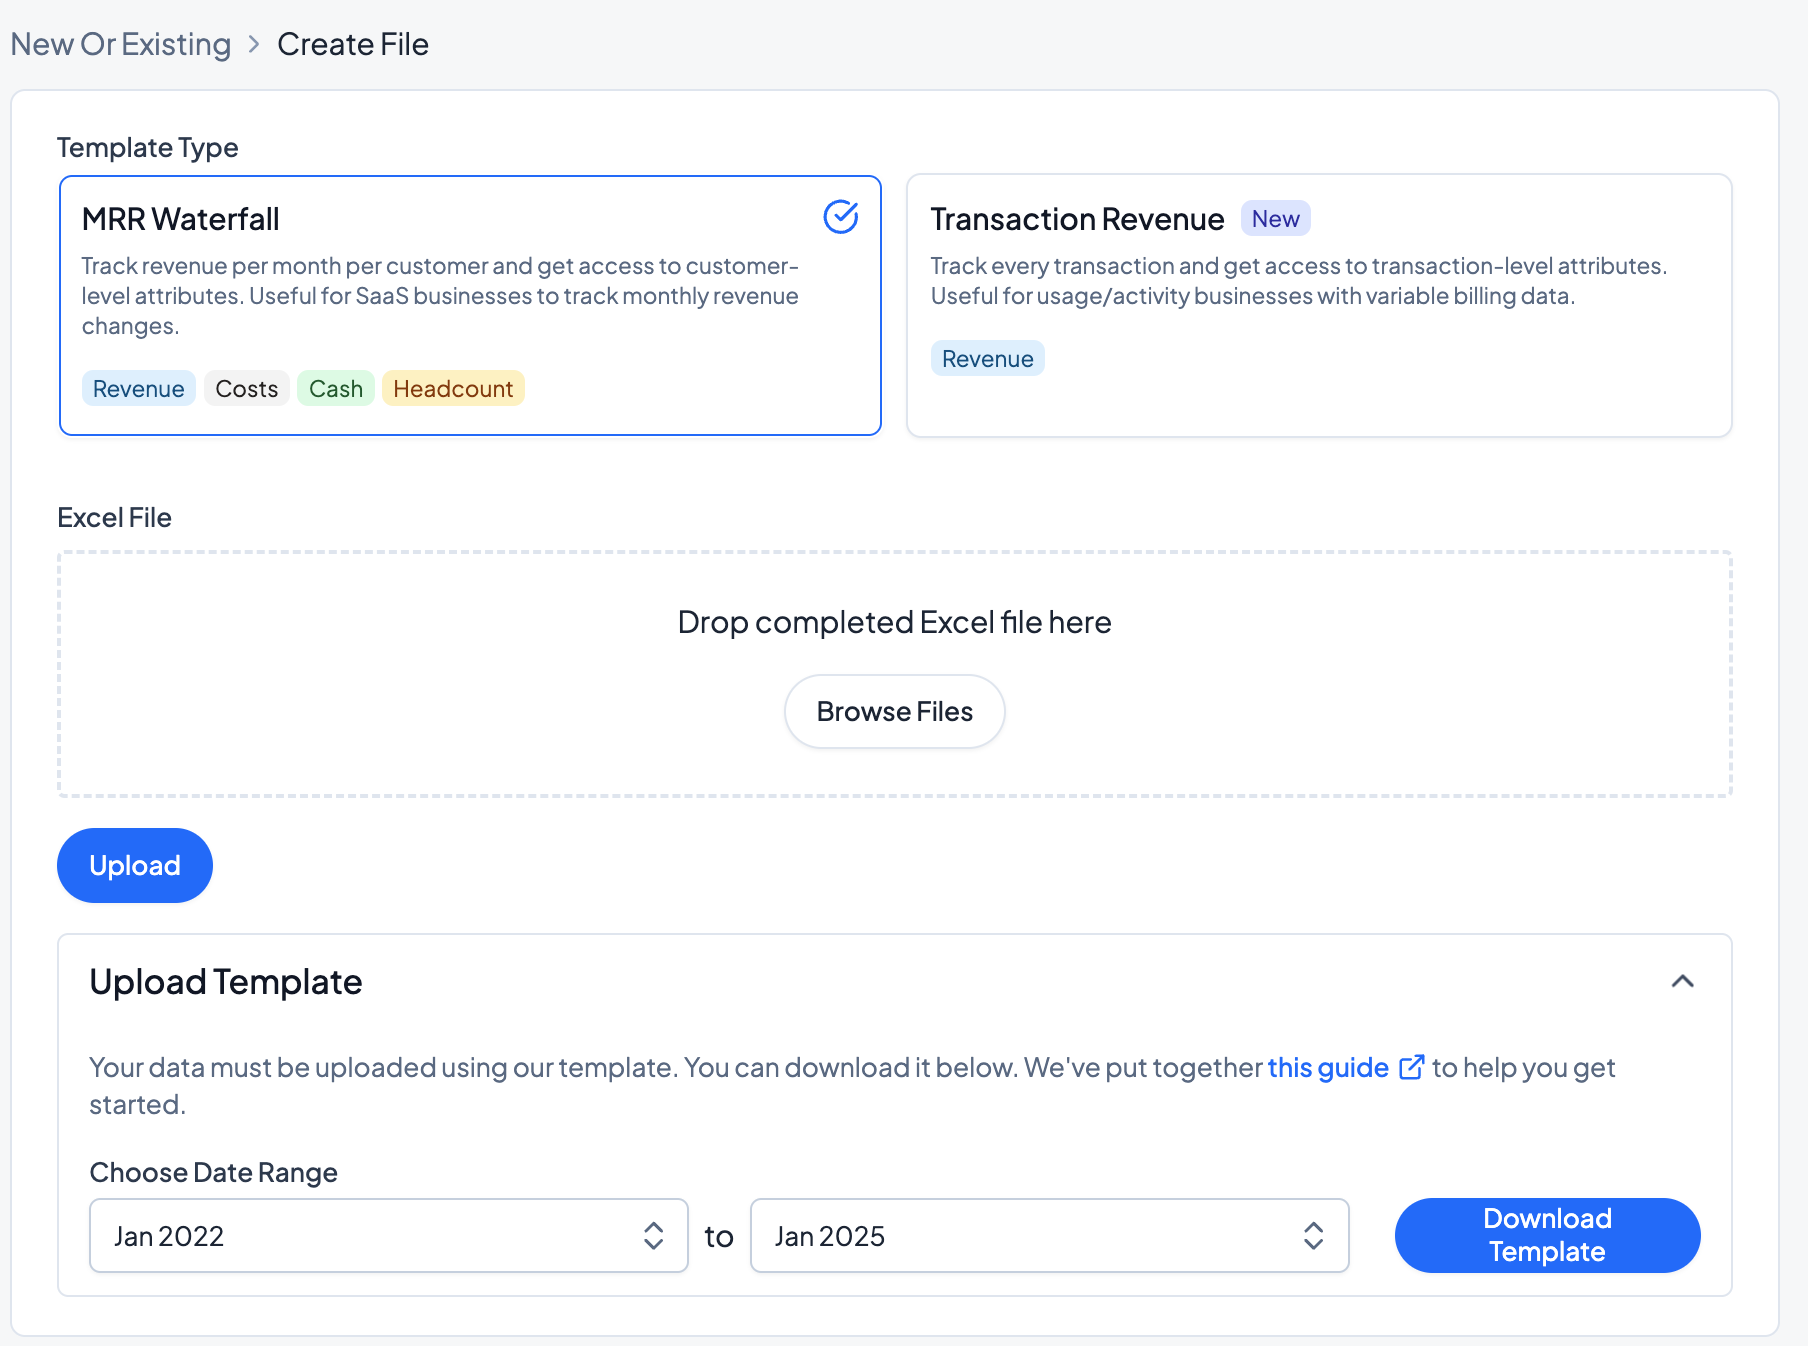Screen dimensions: 1808x1346
Task: Open the this guide link
Action: [1327, 1068]
